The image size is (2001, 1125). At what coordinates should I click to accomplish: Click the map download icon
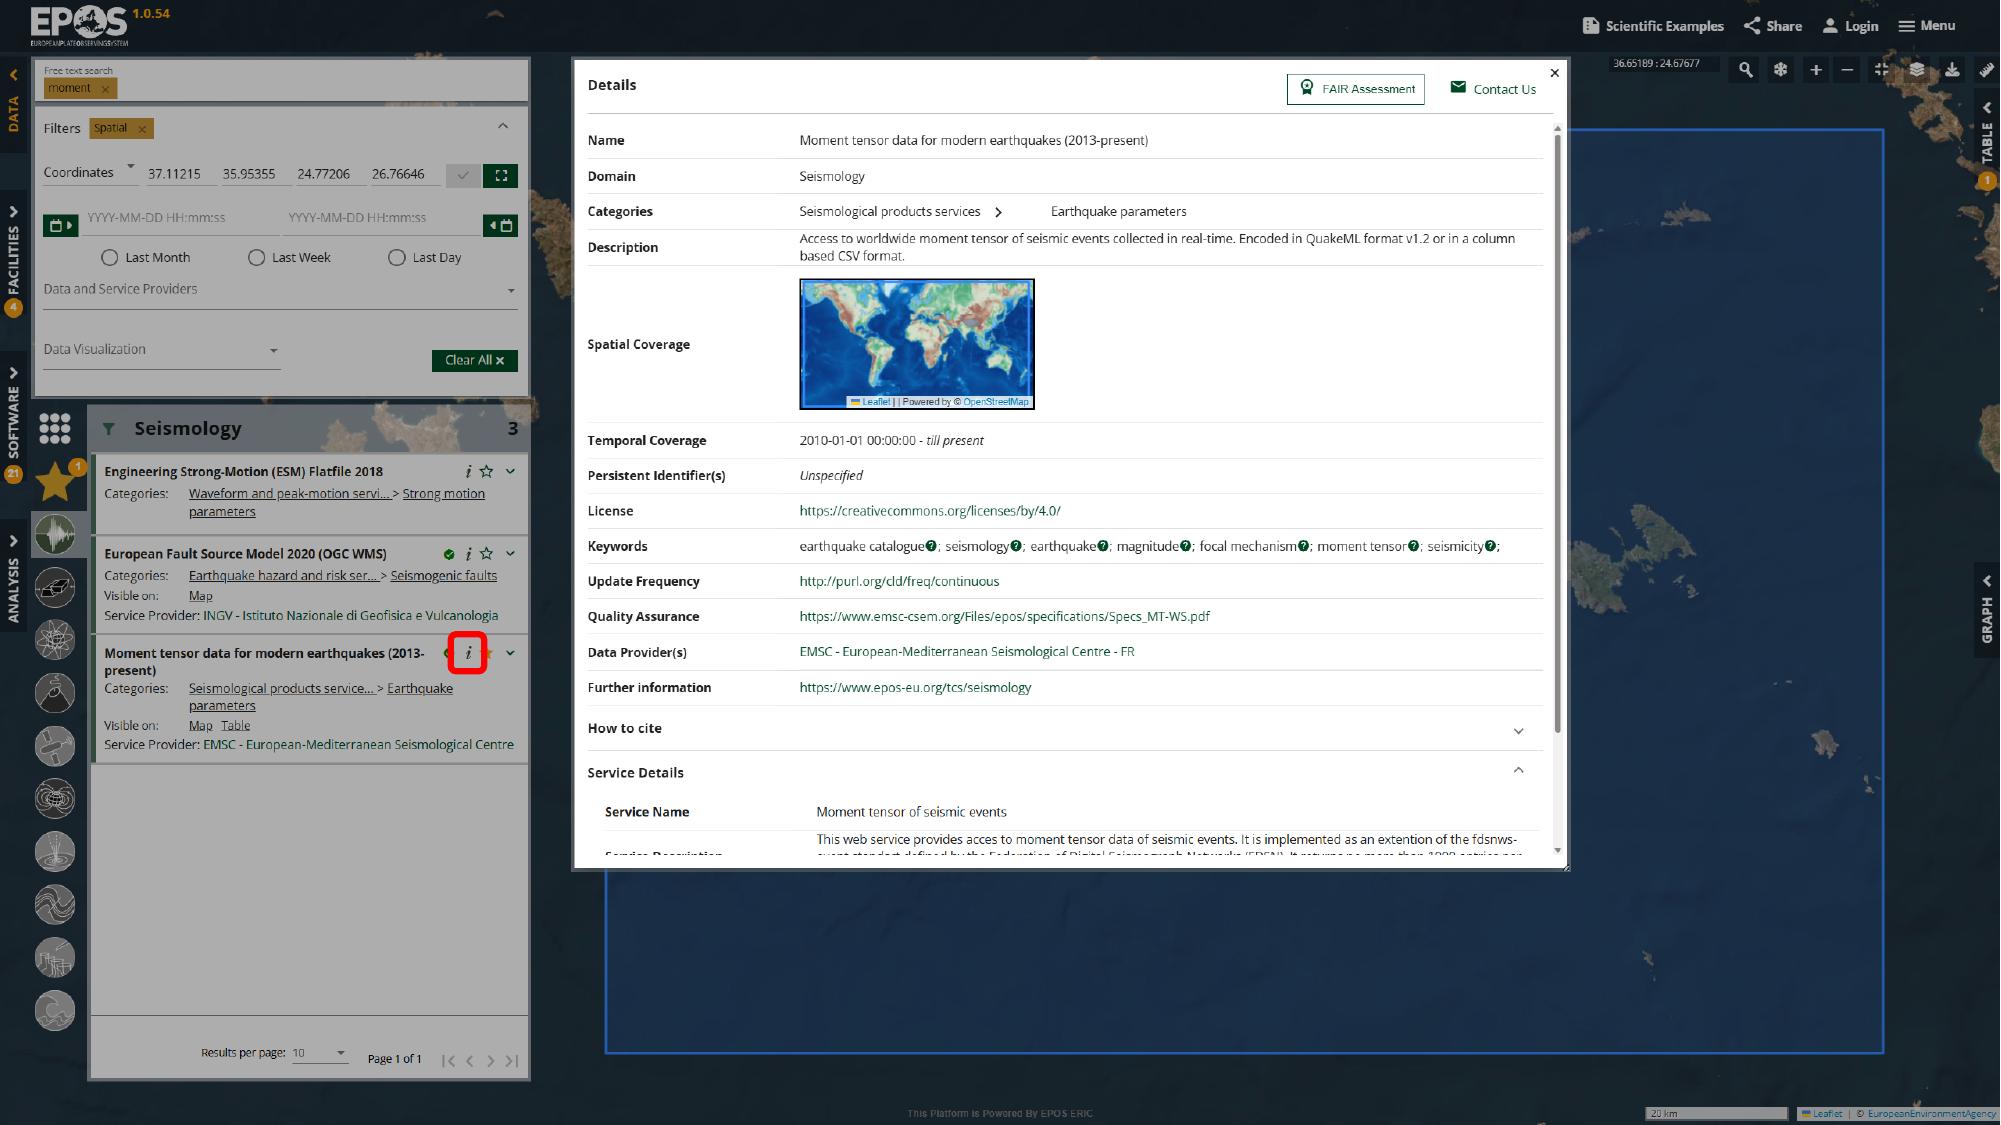point(1951,70)
